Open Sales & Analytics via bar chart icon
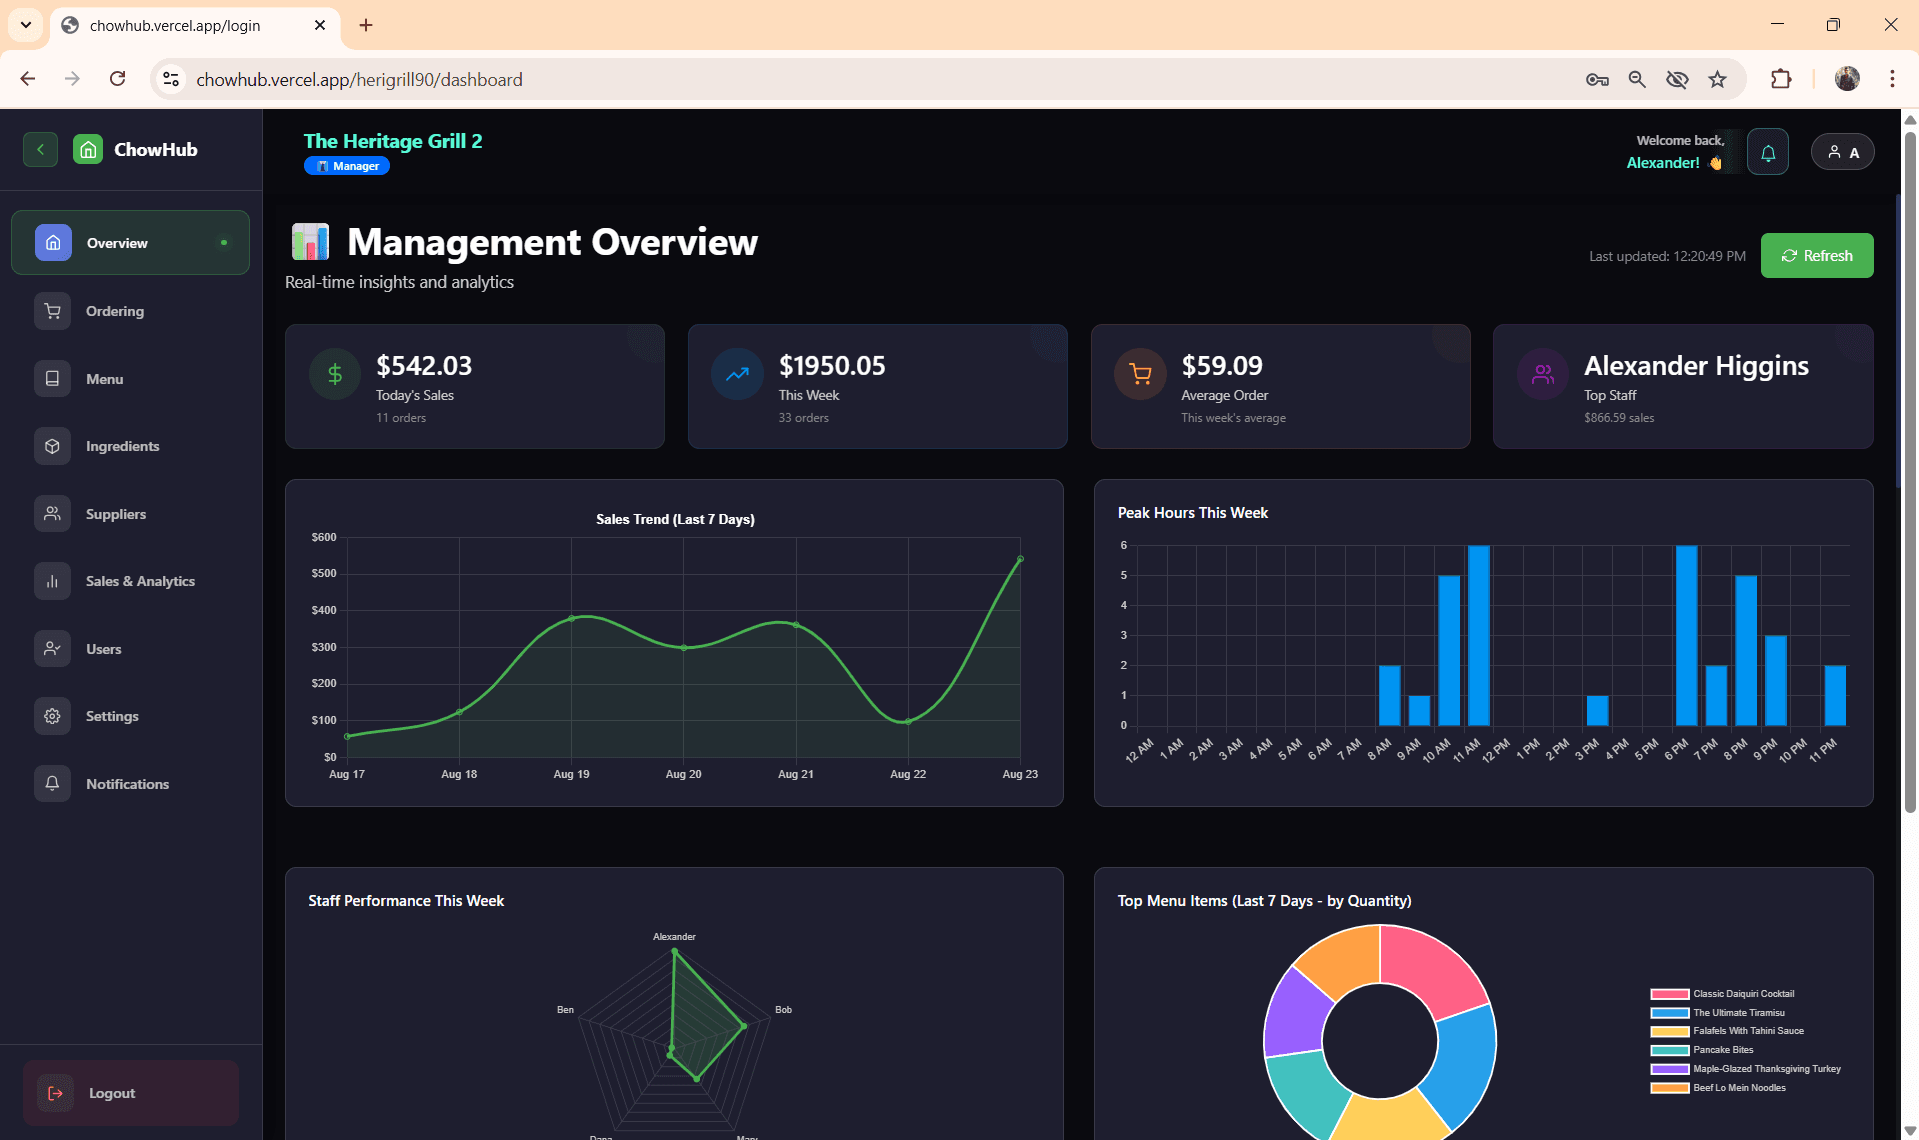 tap(52, 581)
